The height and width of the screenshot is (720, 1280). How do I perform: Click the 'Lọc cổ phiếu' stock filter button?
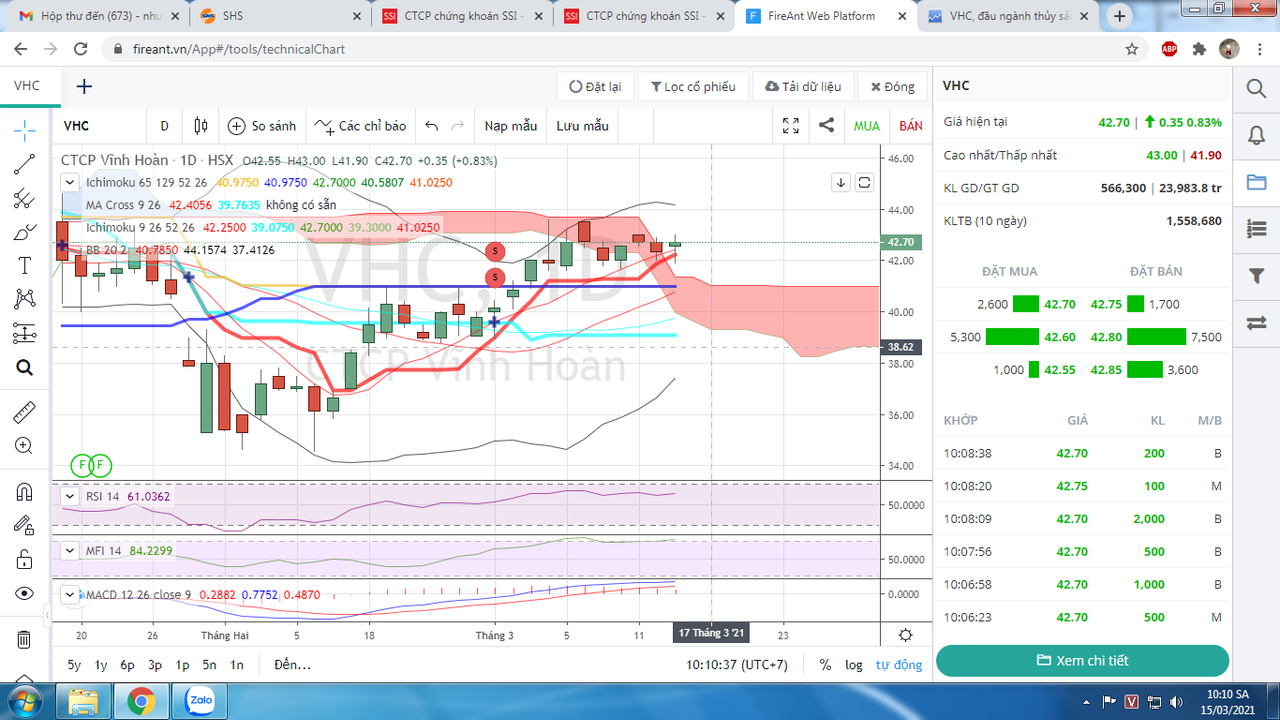coord(693,87)
